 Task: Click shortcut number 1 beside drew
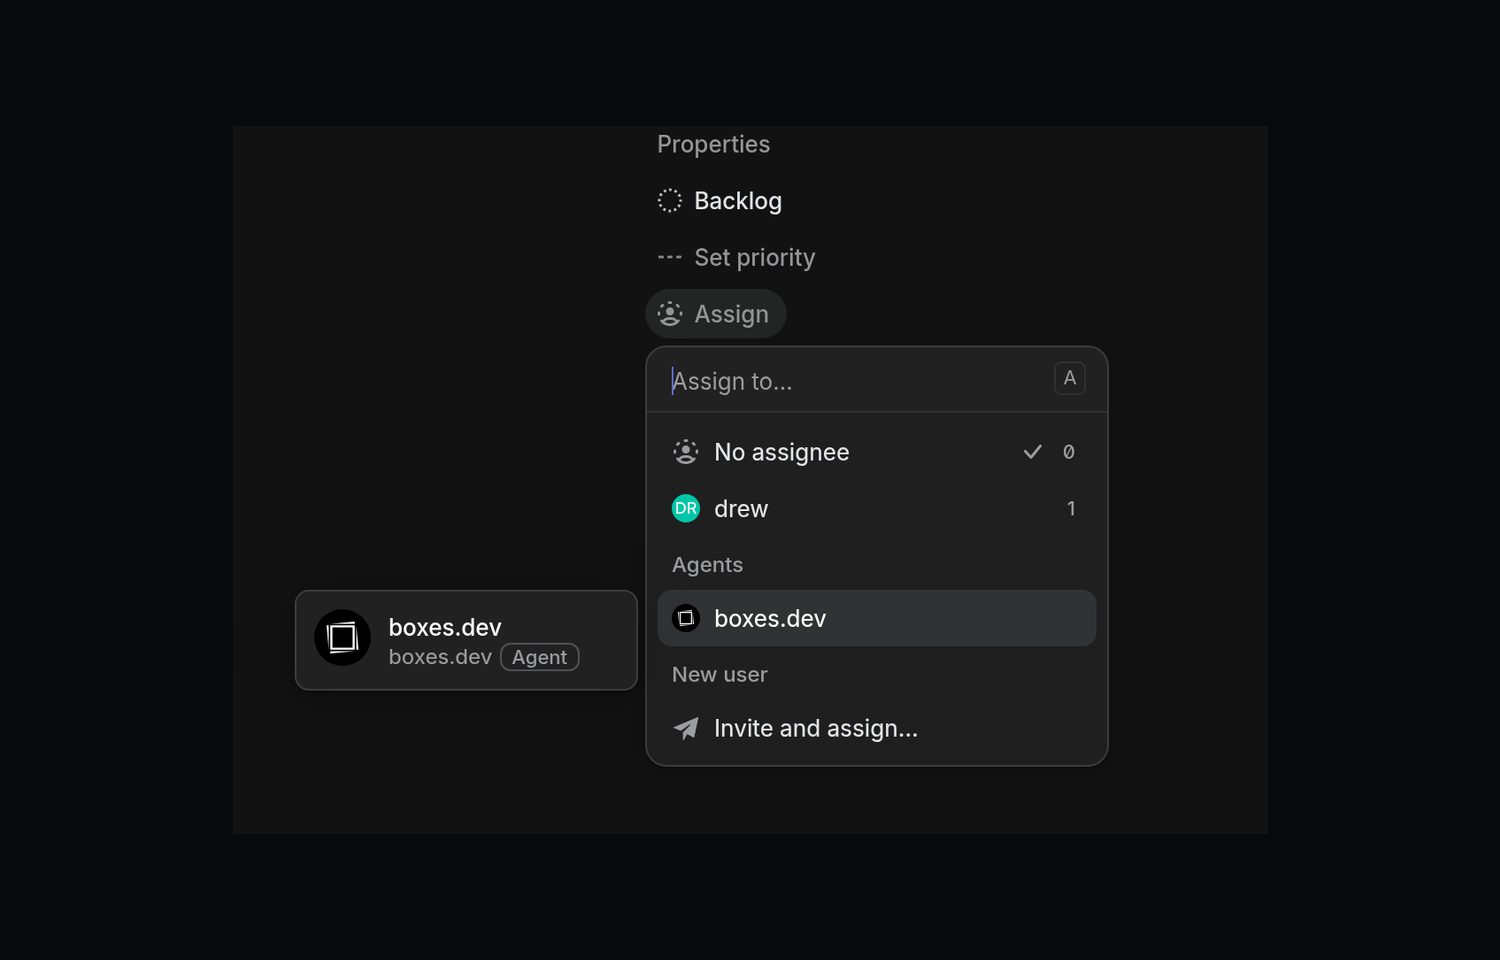pyautogui.click(x=1071, y=509)
